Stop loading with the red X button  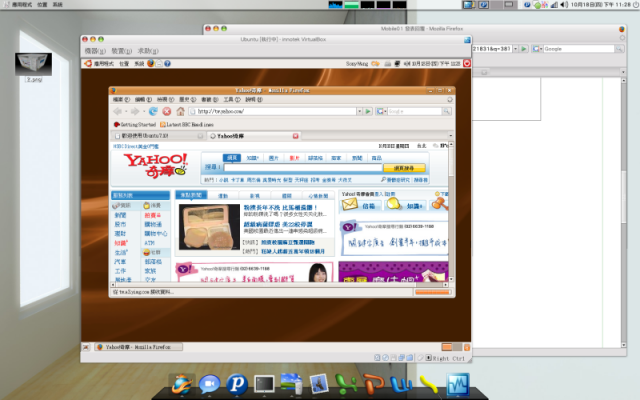167,111
